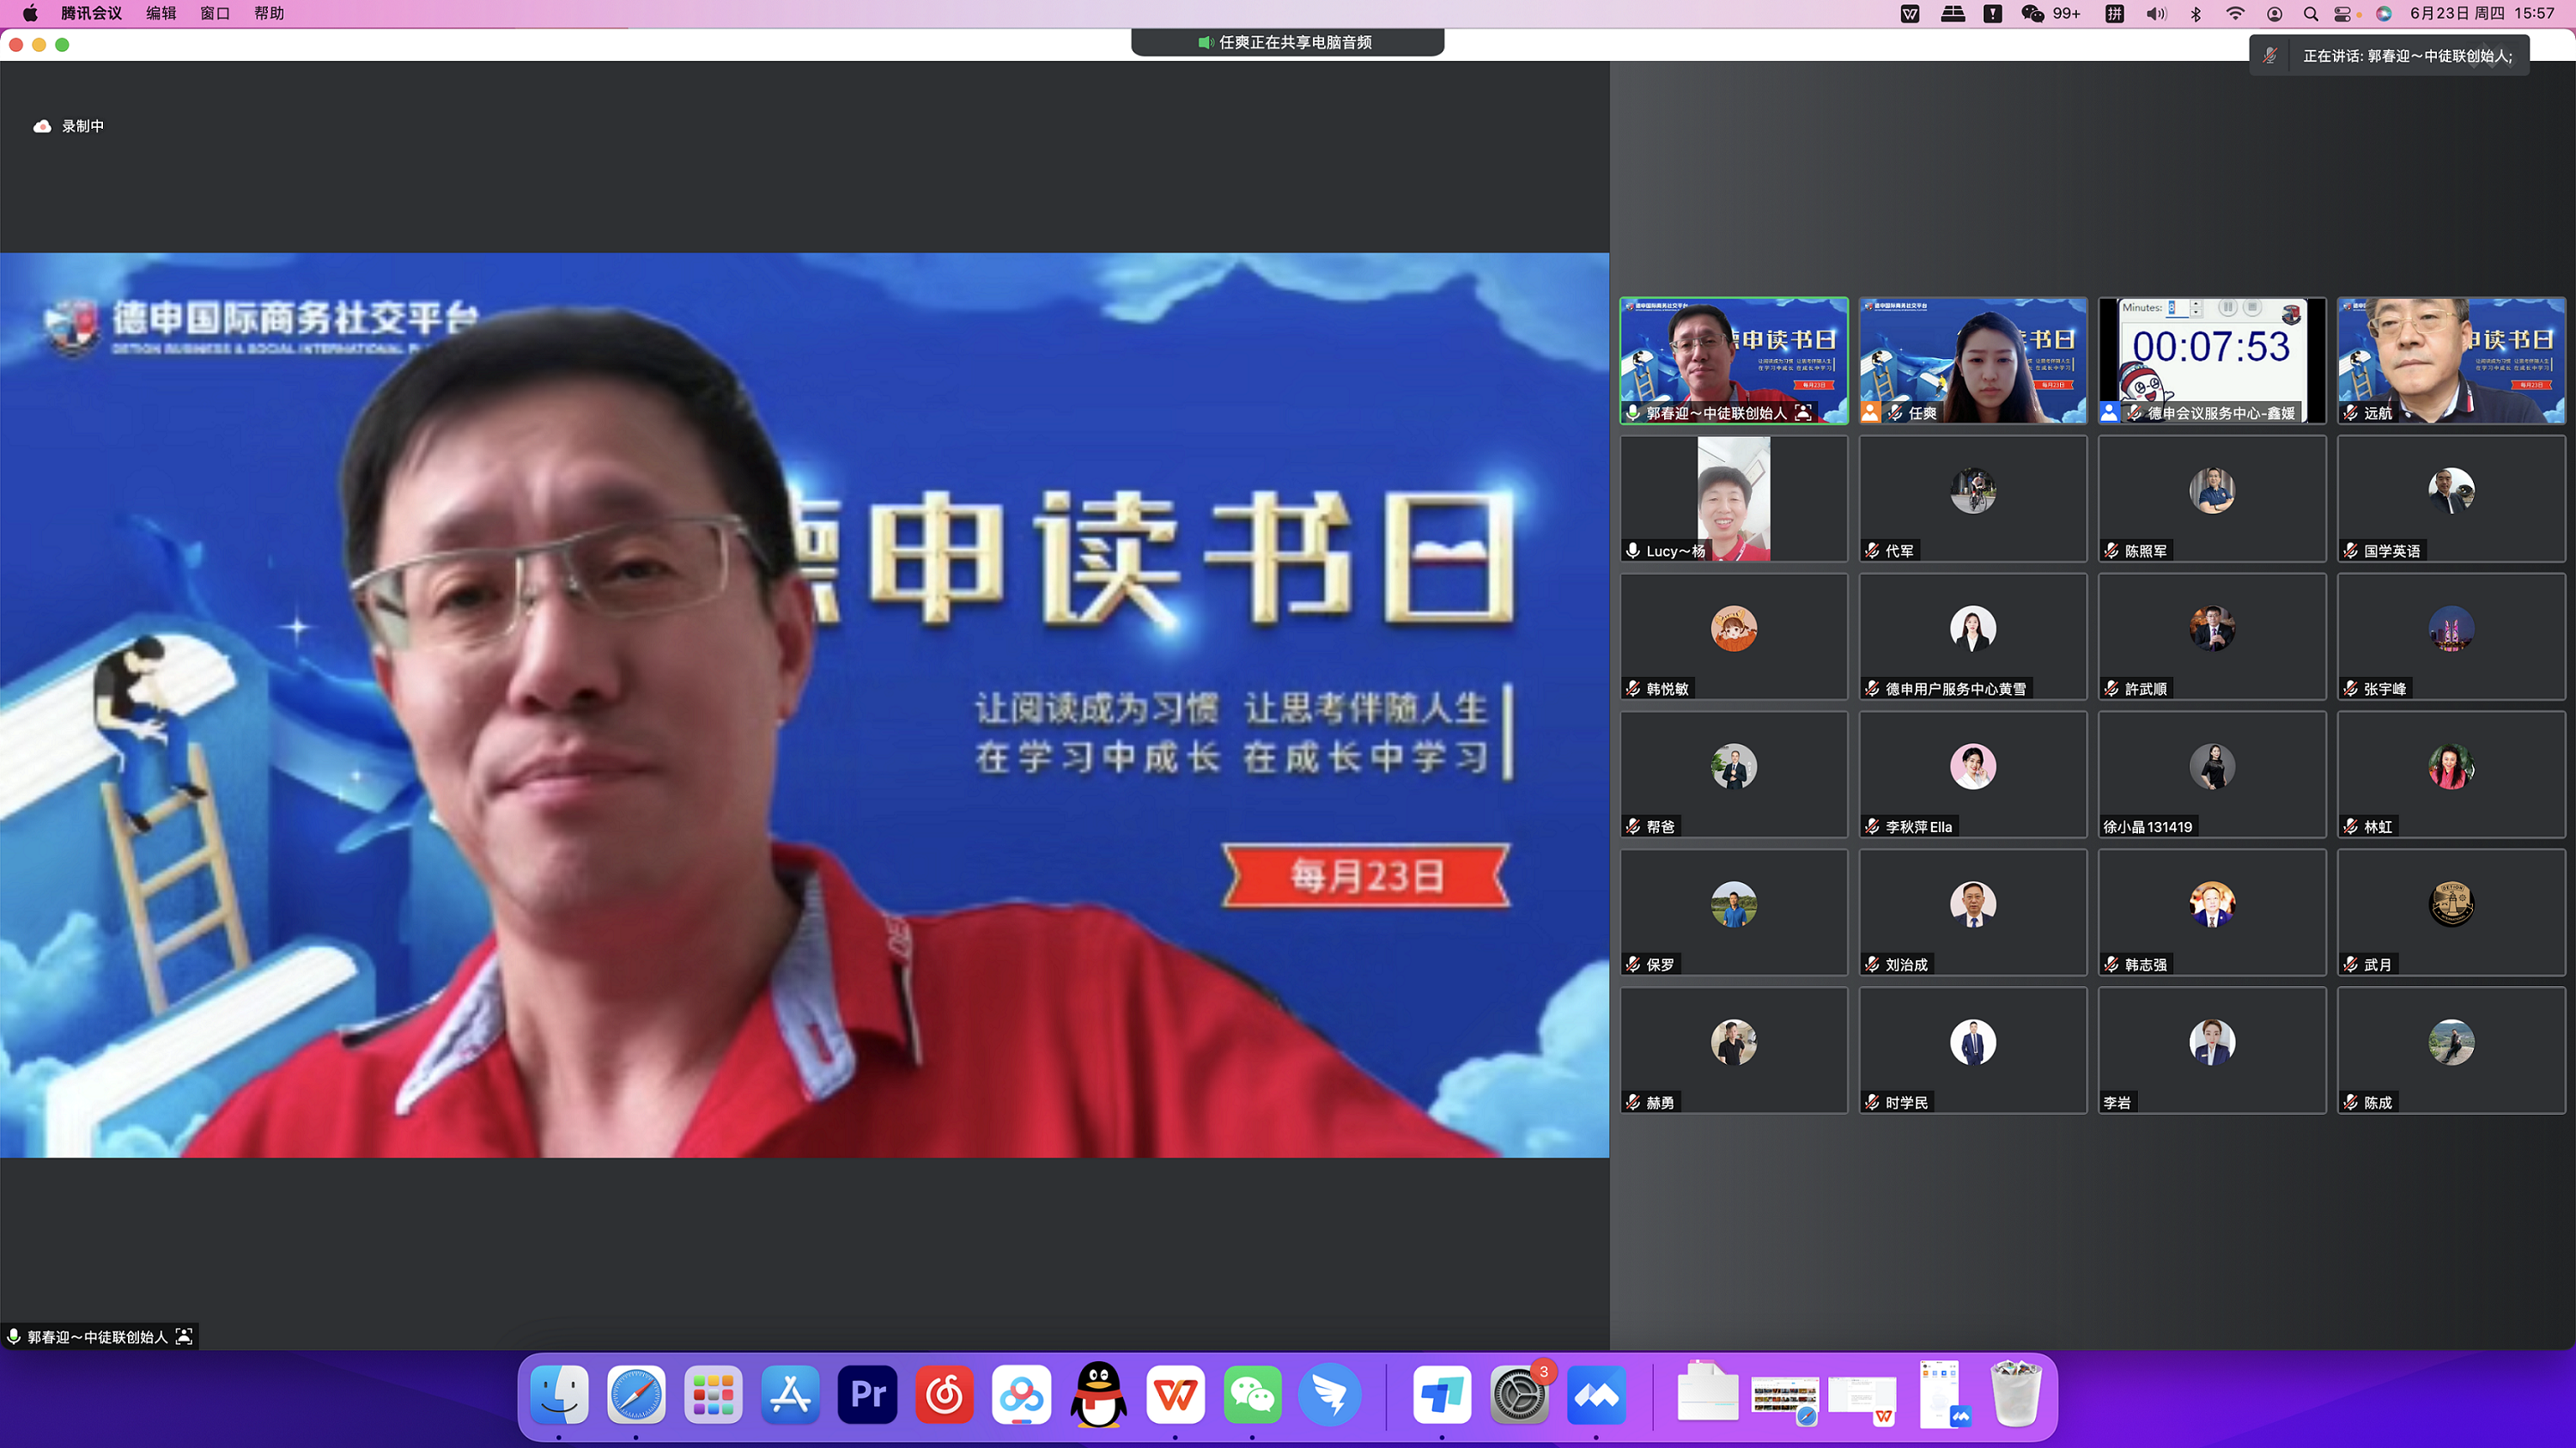Click the date and time 6月23日 周四 15:57
Screen dimensions: 2576x1448
pyautogui.click(x=2482, y=13)
